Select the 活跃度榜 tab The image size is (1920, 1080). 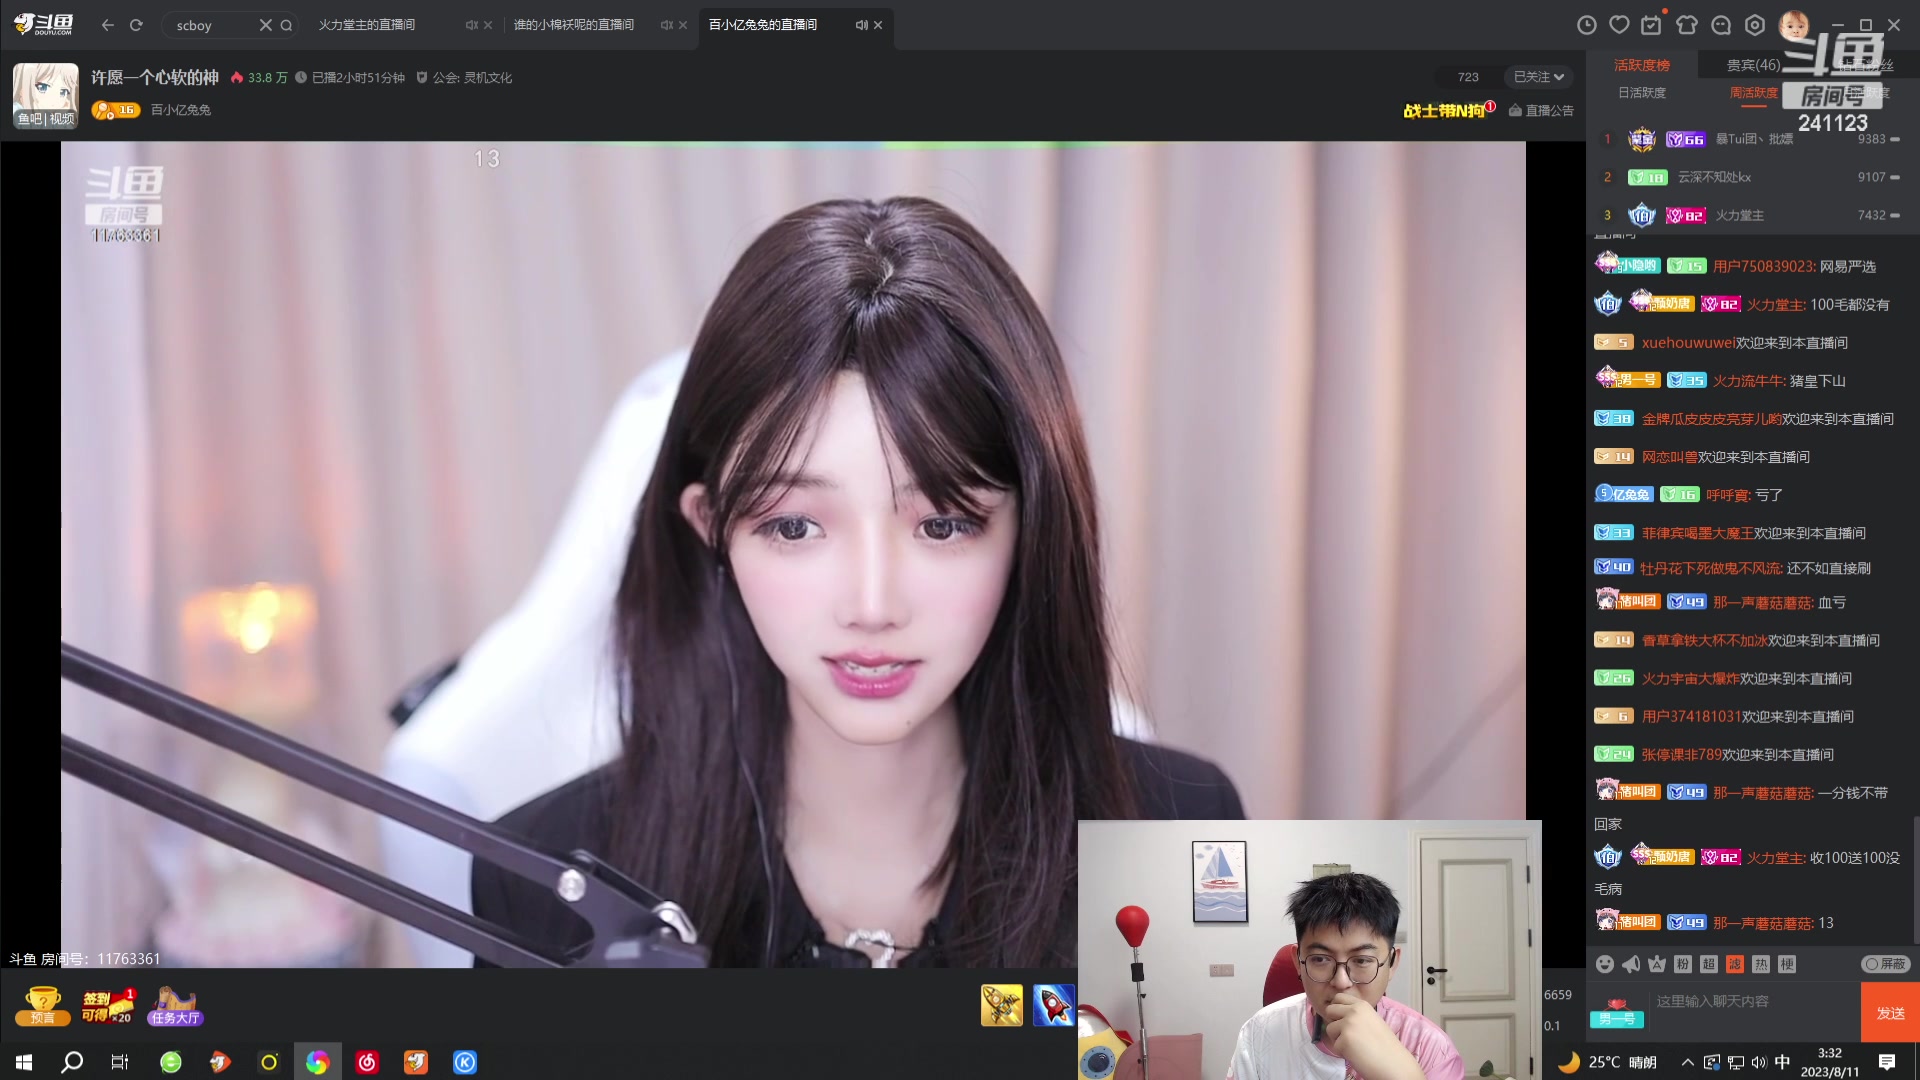1642,66
